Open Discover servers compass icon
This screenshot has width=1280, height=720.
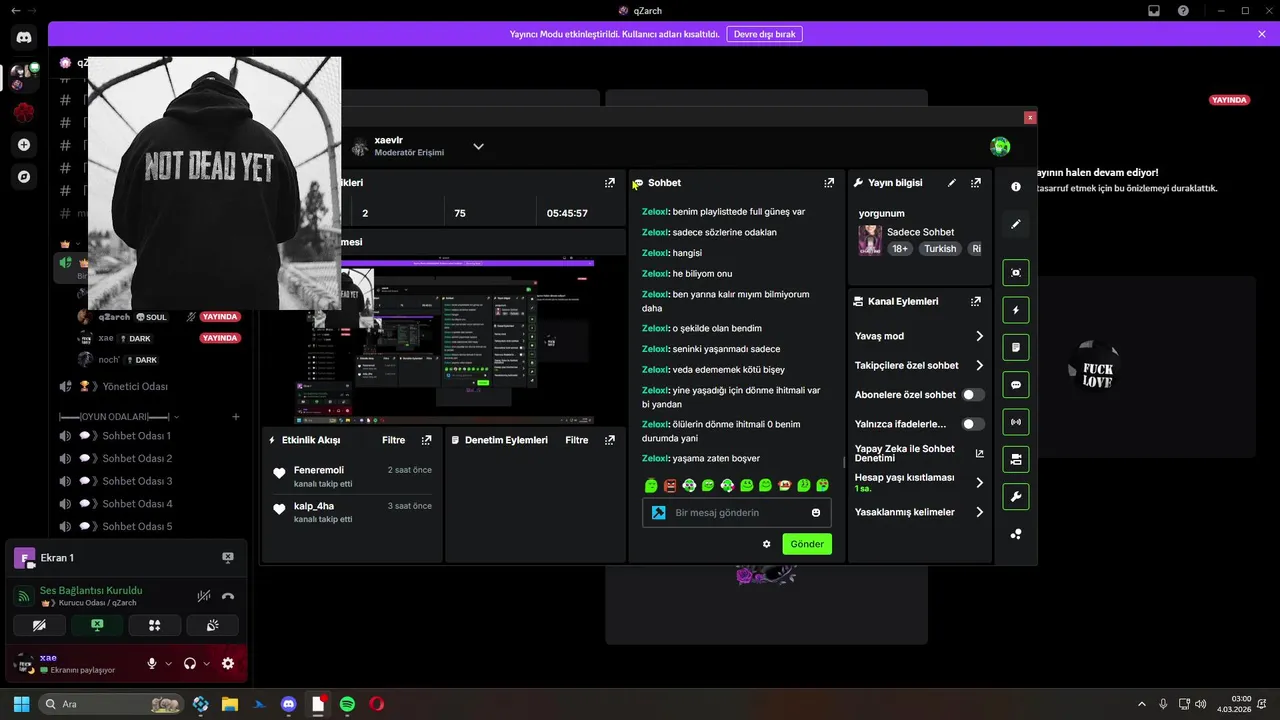[24, 177]
